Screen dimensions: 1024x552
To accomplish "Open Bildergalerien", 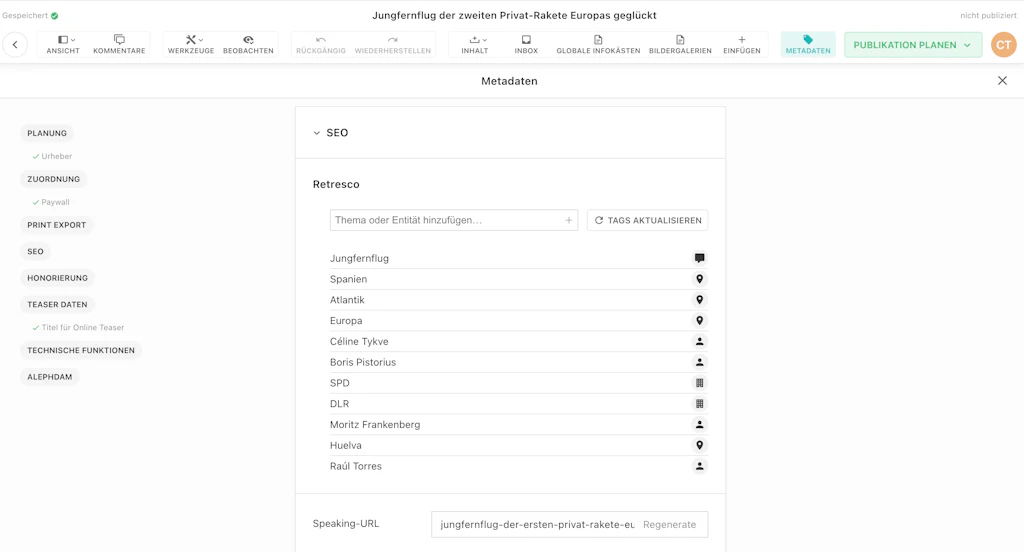I will [x=680, y=44].
